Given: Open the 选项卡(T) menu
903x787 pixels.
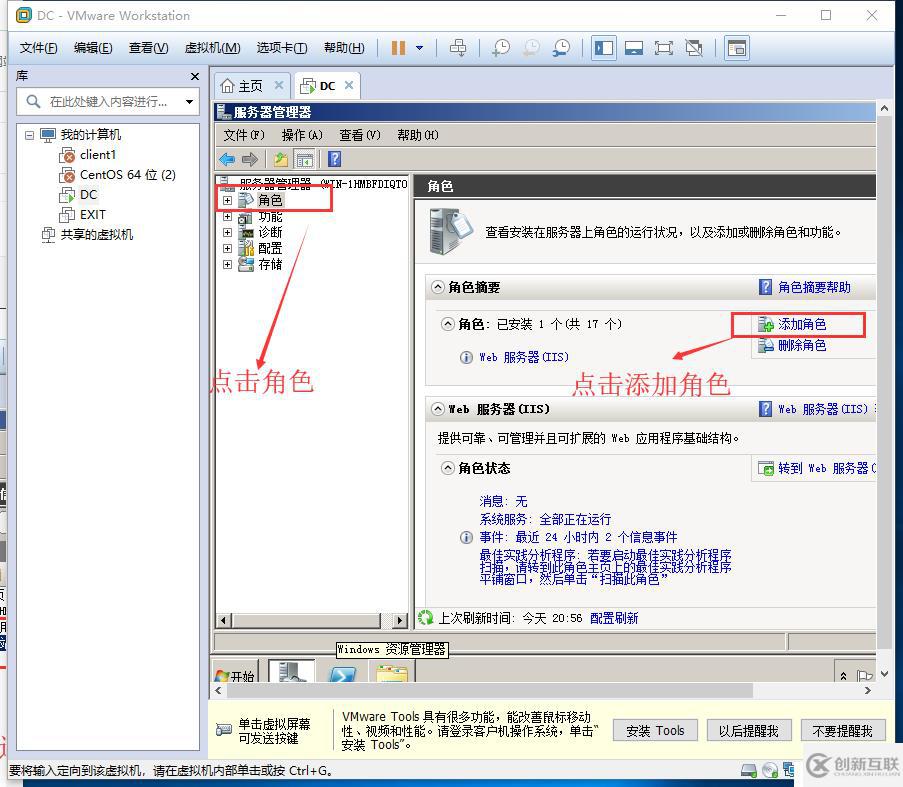Looking at the screenshot, I should [282, 48].
